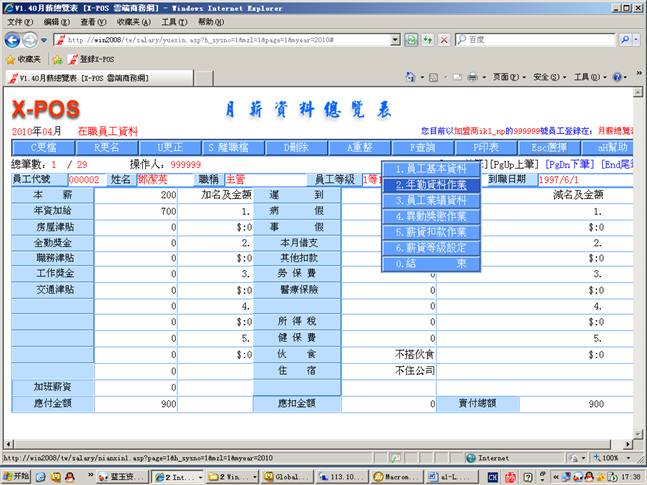This screenshot has height=485, width=647.
Task: Open the 收藏夹 favorites star button
Action: tap(22, 59)
